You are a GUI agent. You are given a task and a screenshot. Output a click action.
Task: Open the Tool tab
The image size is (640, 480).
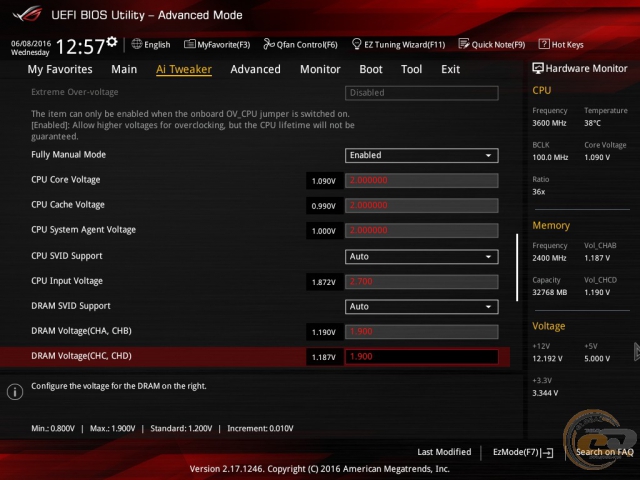click(x=411, y=69)
